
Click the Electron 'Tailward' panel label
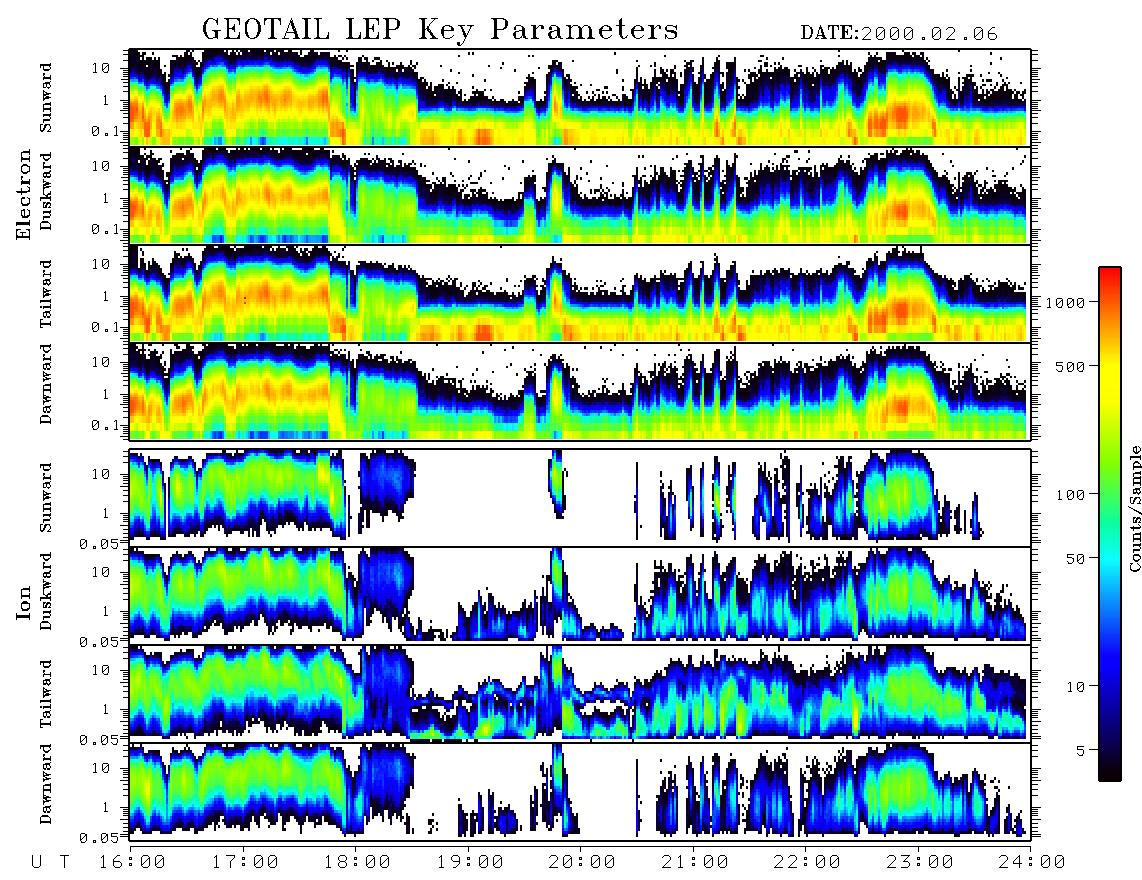(x=46, y=294)
